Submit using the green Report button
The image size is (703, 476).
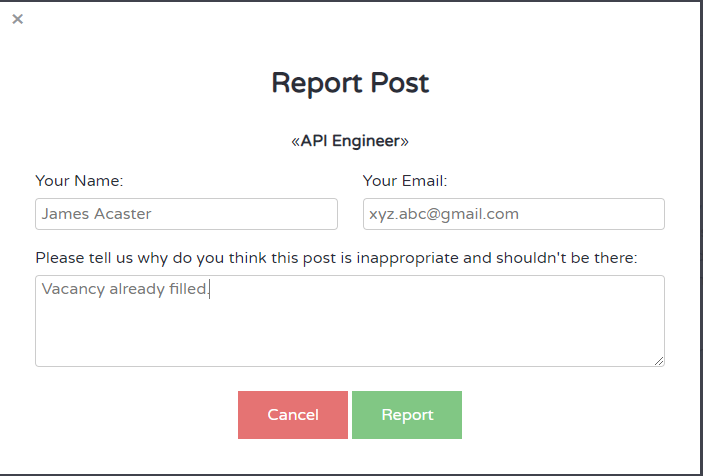coord(407,415)
